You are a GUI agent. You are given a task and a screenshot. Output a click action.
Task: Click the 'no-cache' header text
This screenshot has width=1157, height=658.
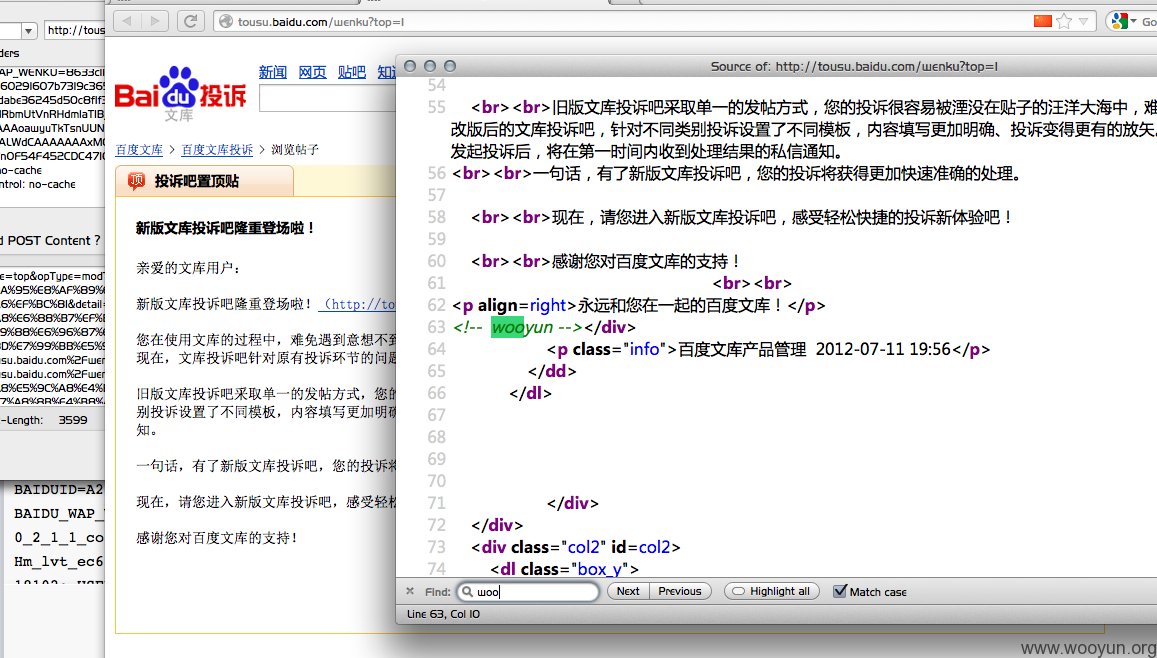point(21,170)
